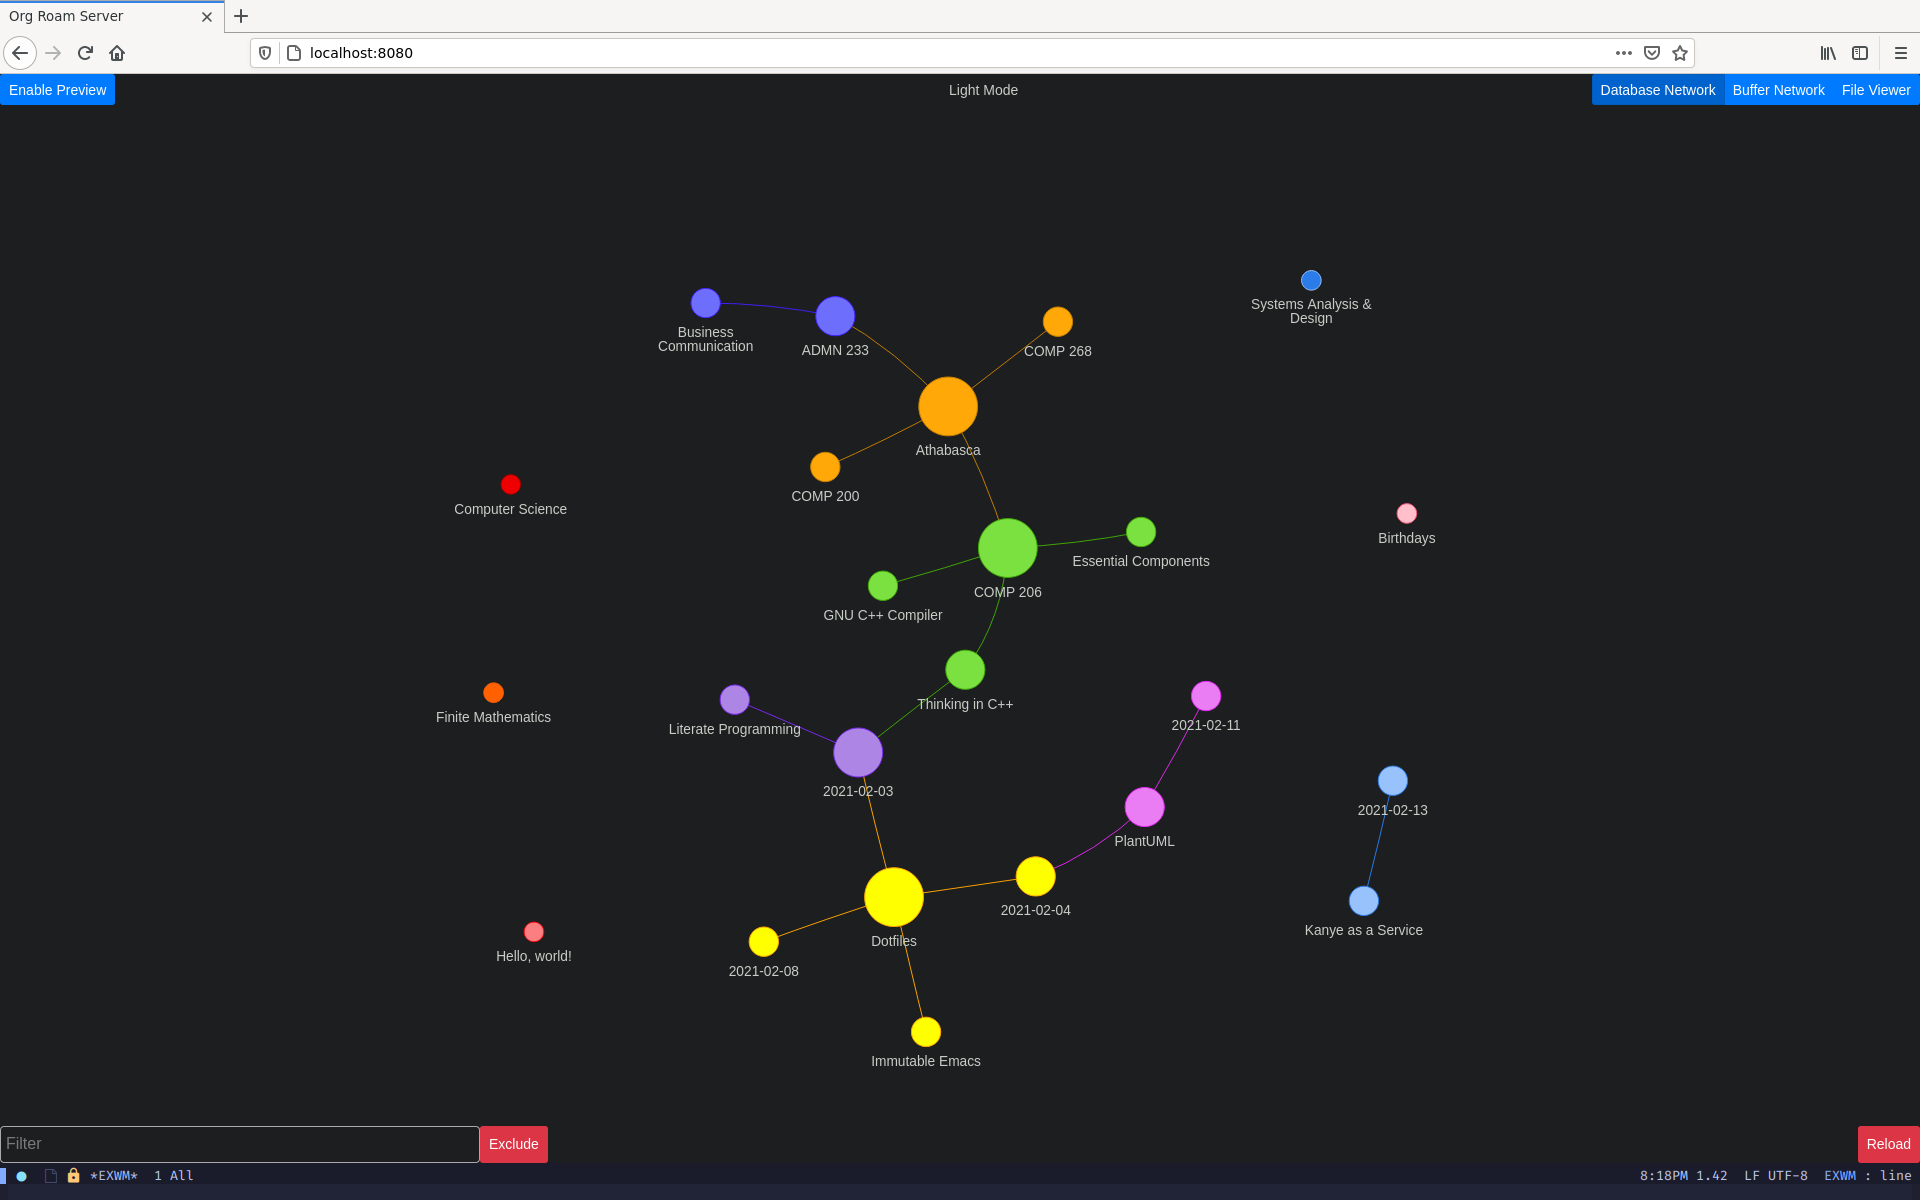Click the Reload button

1888,1143
